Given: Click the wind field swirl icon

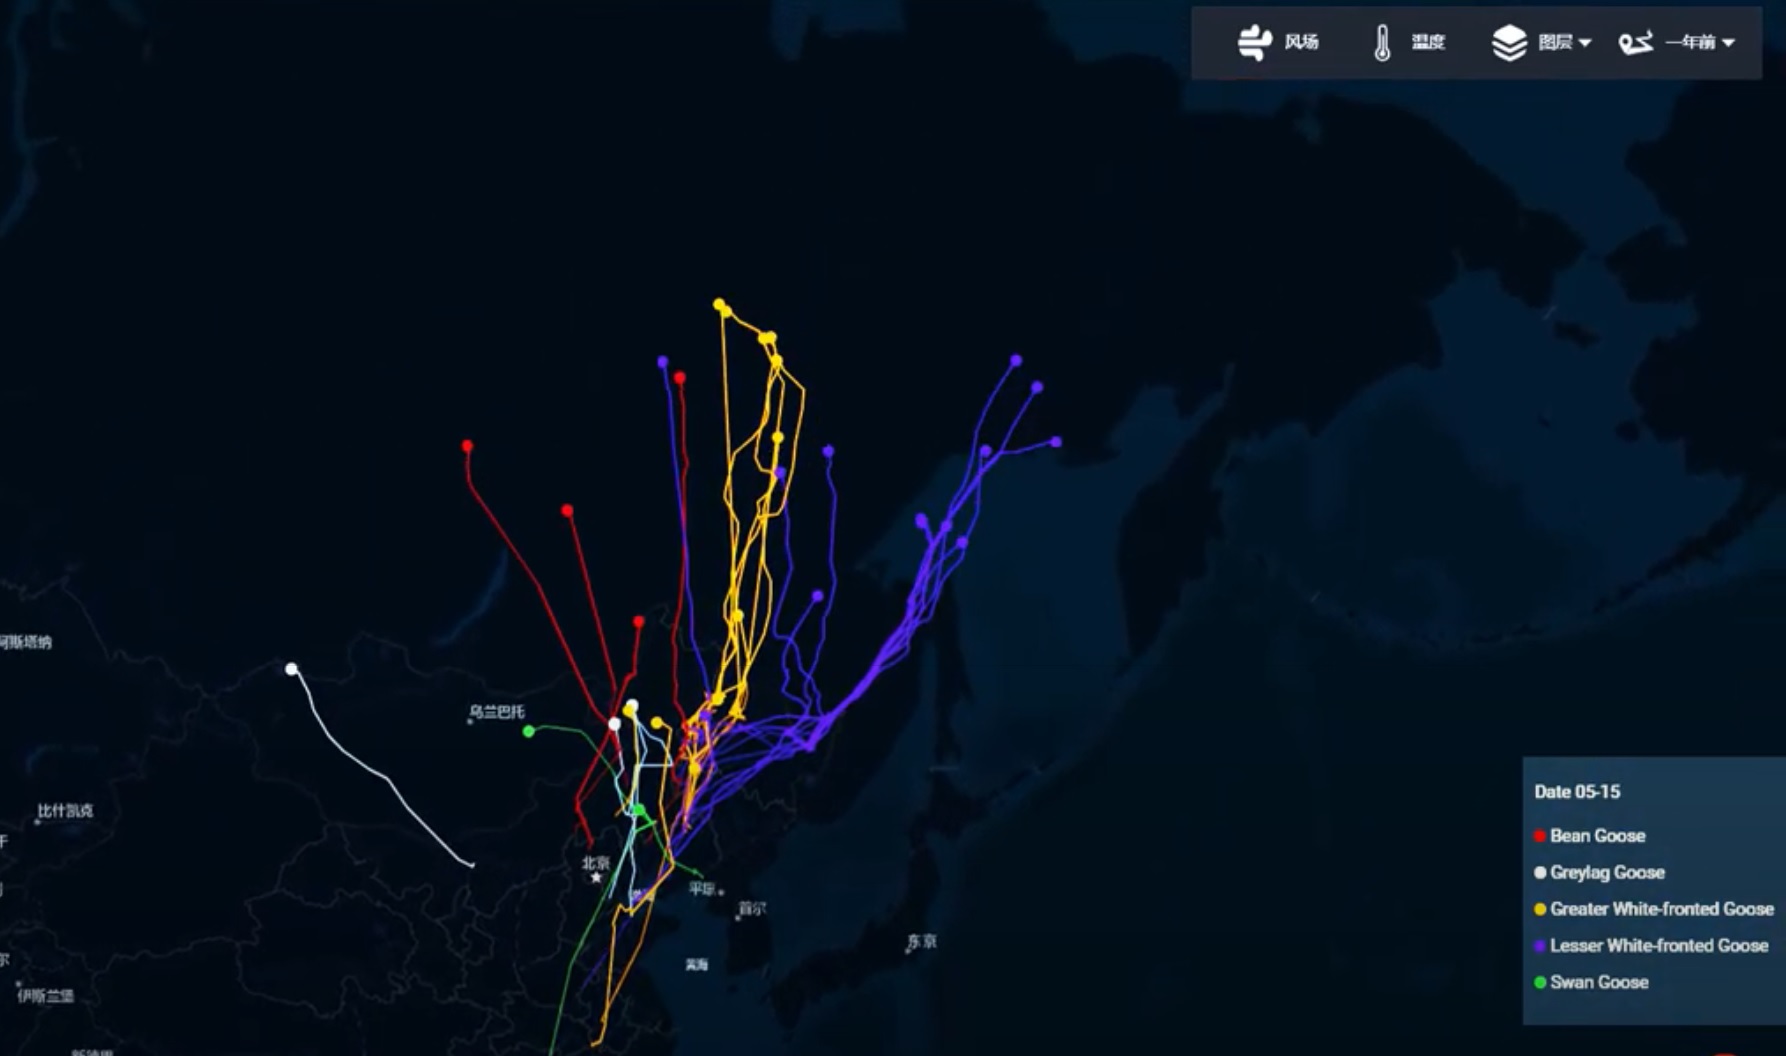Looking at the screenshot, I should pos(1254,42).
